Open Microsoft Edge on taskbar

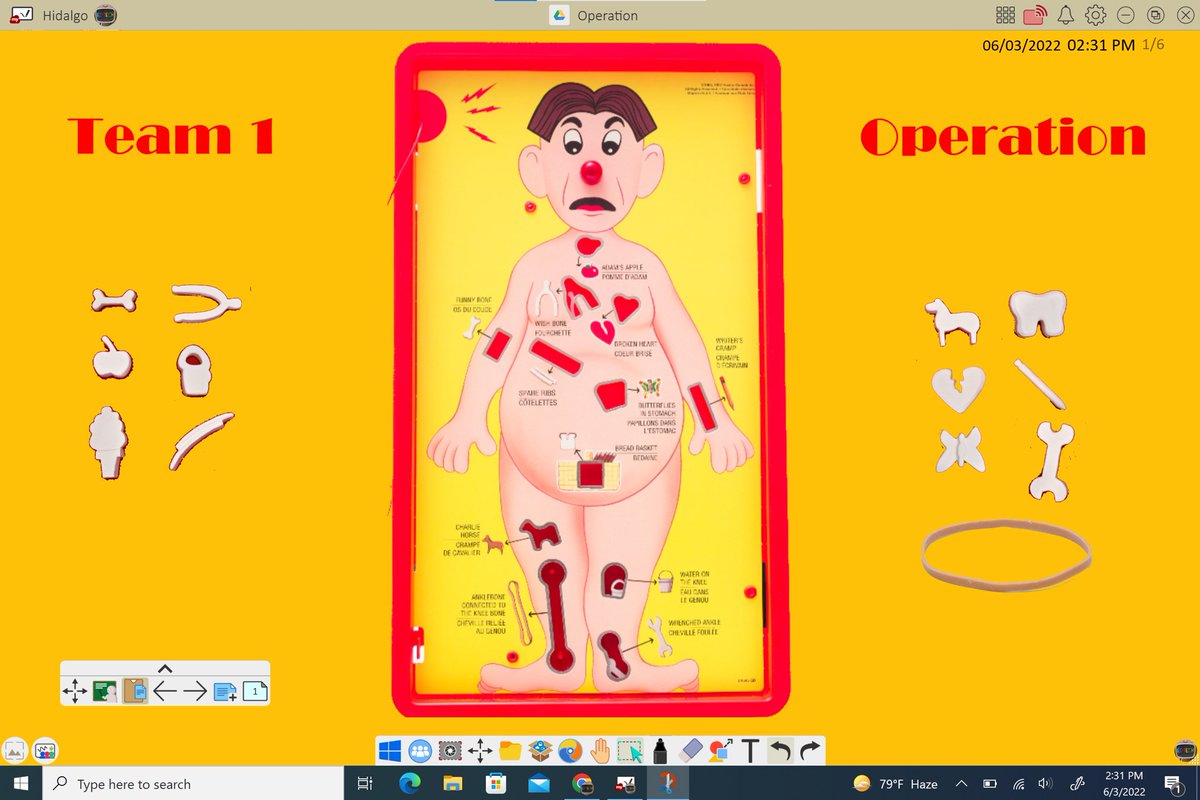pyautogui.click(x=410, y=784)
